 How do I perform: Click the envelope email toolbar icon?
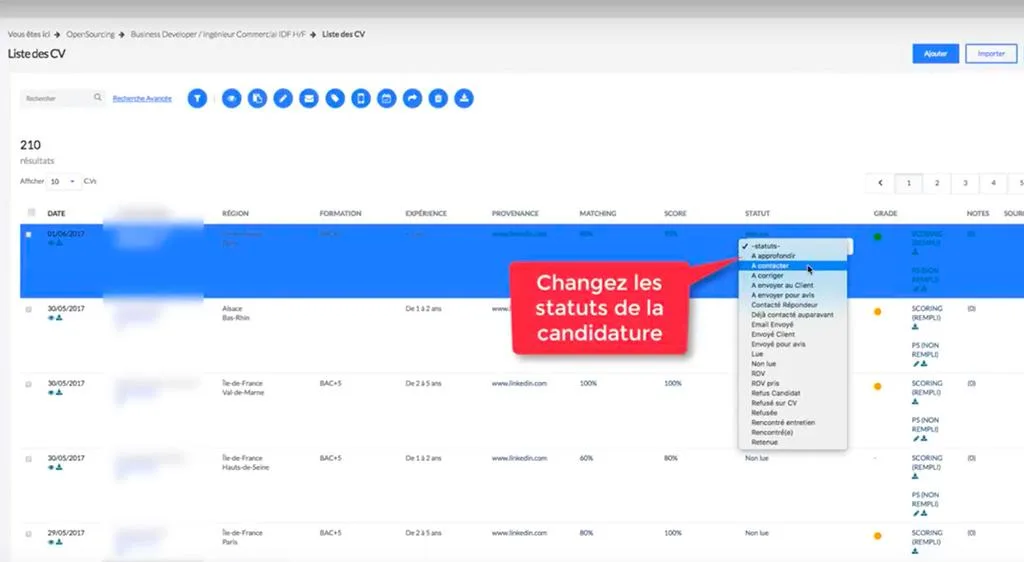[x=309, y=99]
